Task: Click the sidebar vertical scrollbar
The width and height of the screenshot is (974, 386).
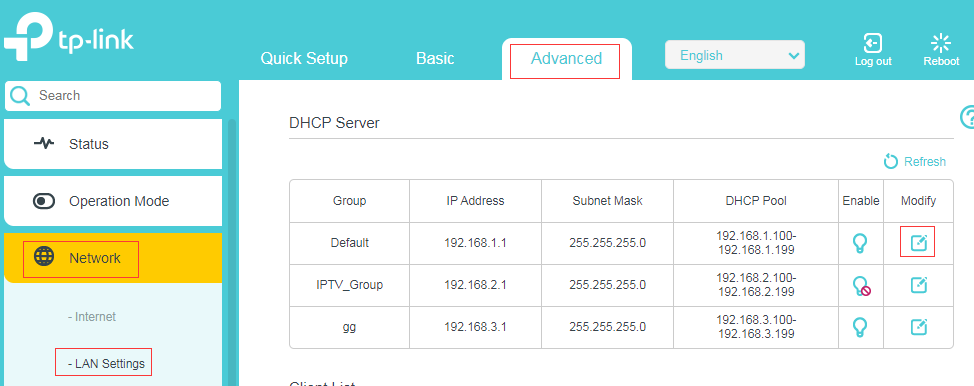Action: point(232,252)
